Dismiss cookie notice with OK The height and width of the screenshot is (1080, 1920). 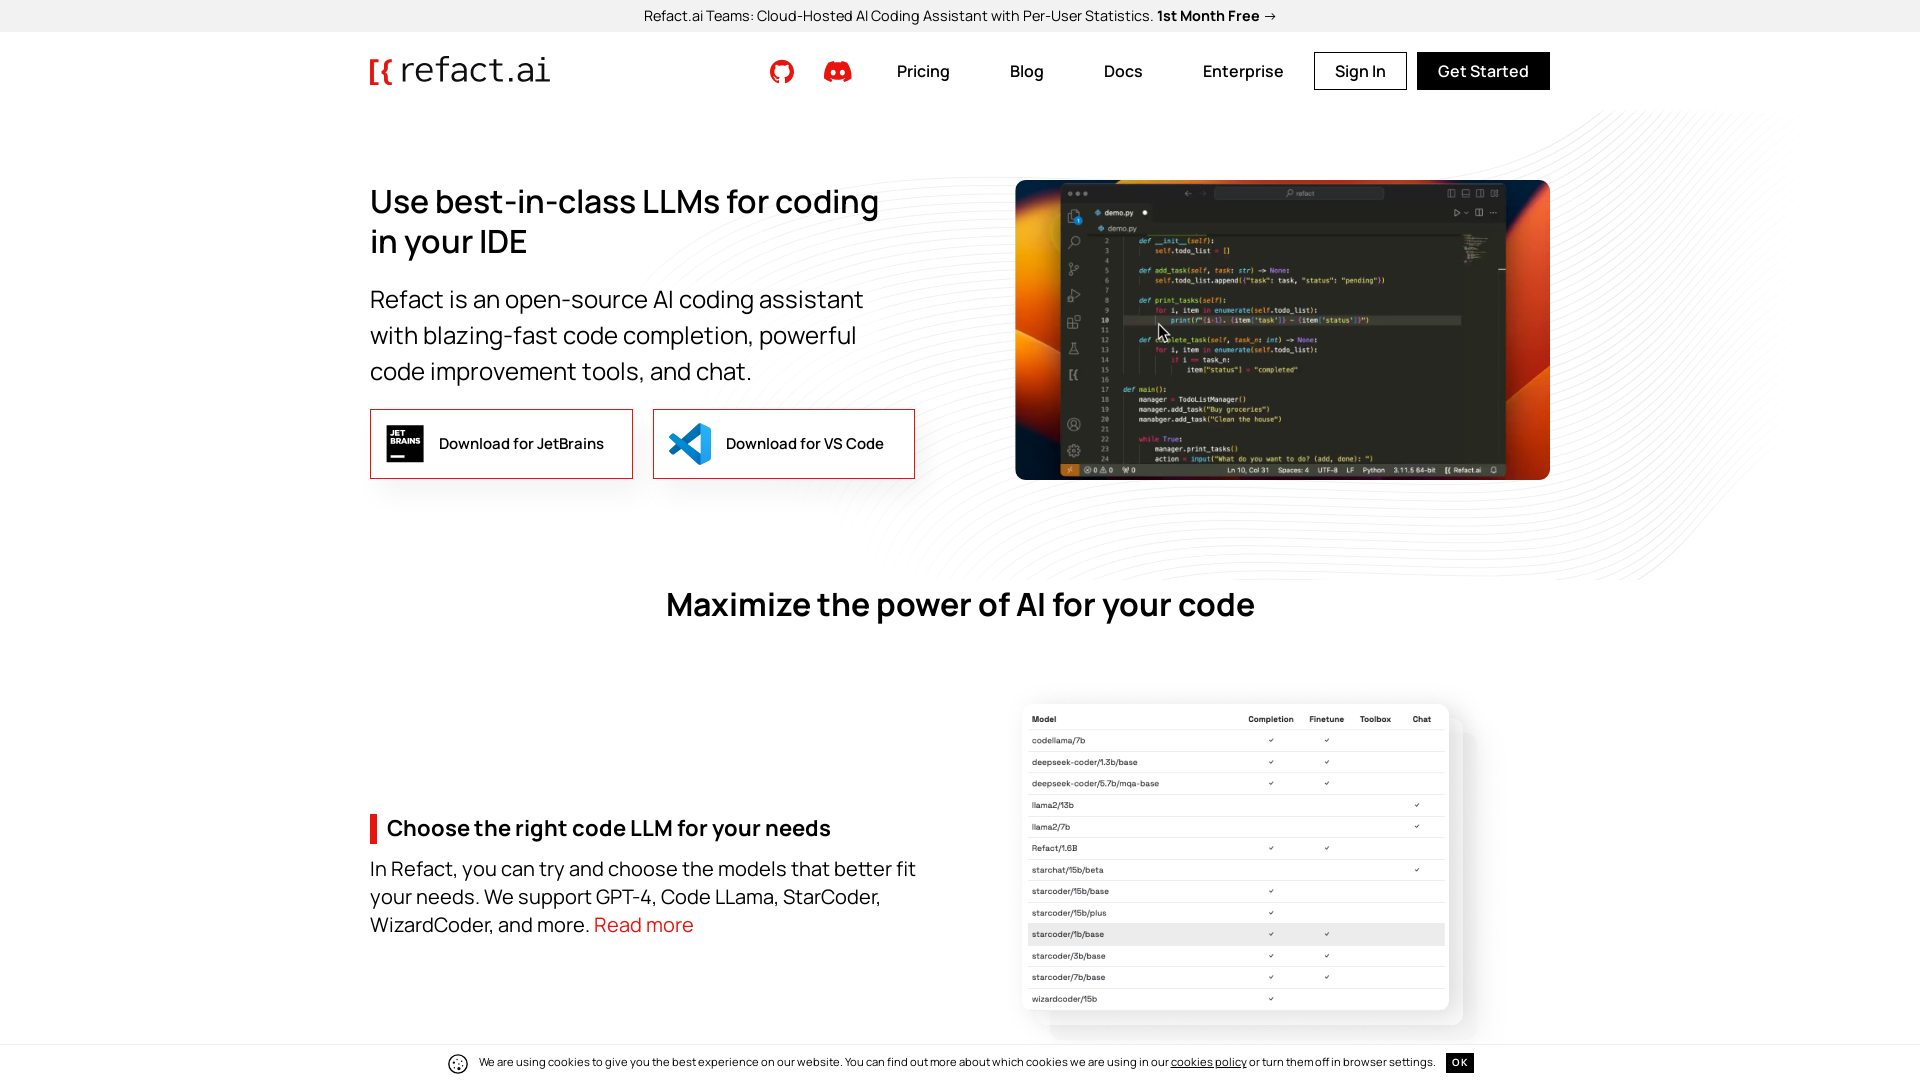click(1459, 1063)
